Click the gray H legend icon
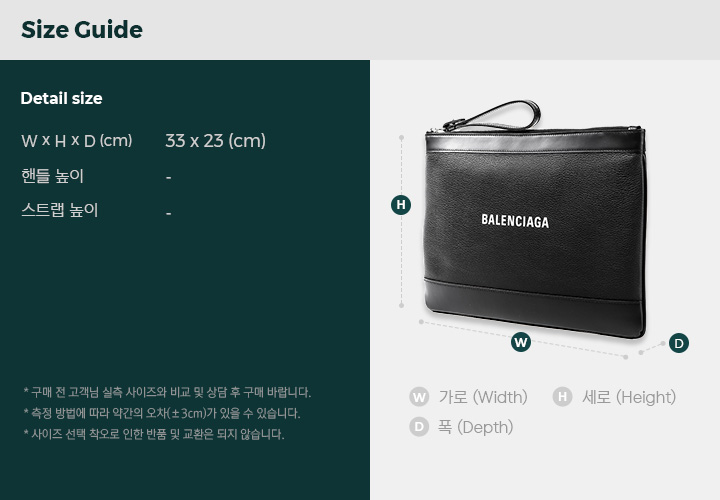This screenshot has height=500, width=720. (562, 397)
